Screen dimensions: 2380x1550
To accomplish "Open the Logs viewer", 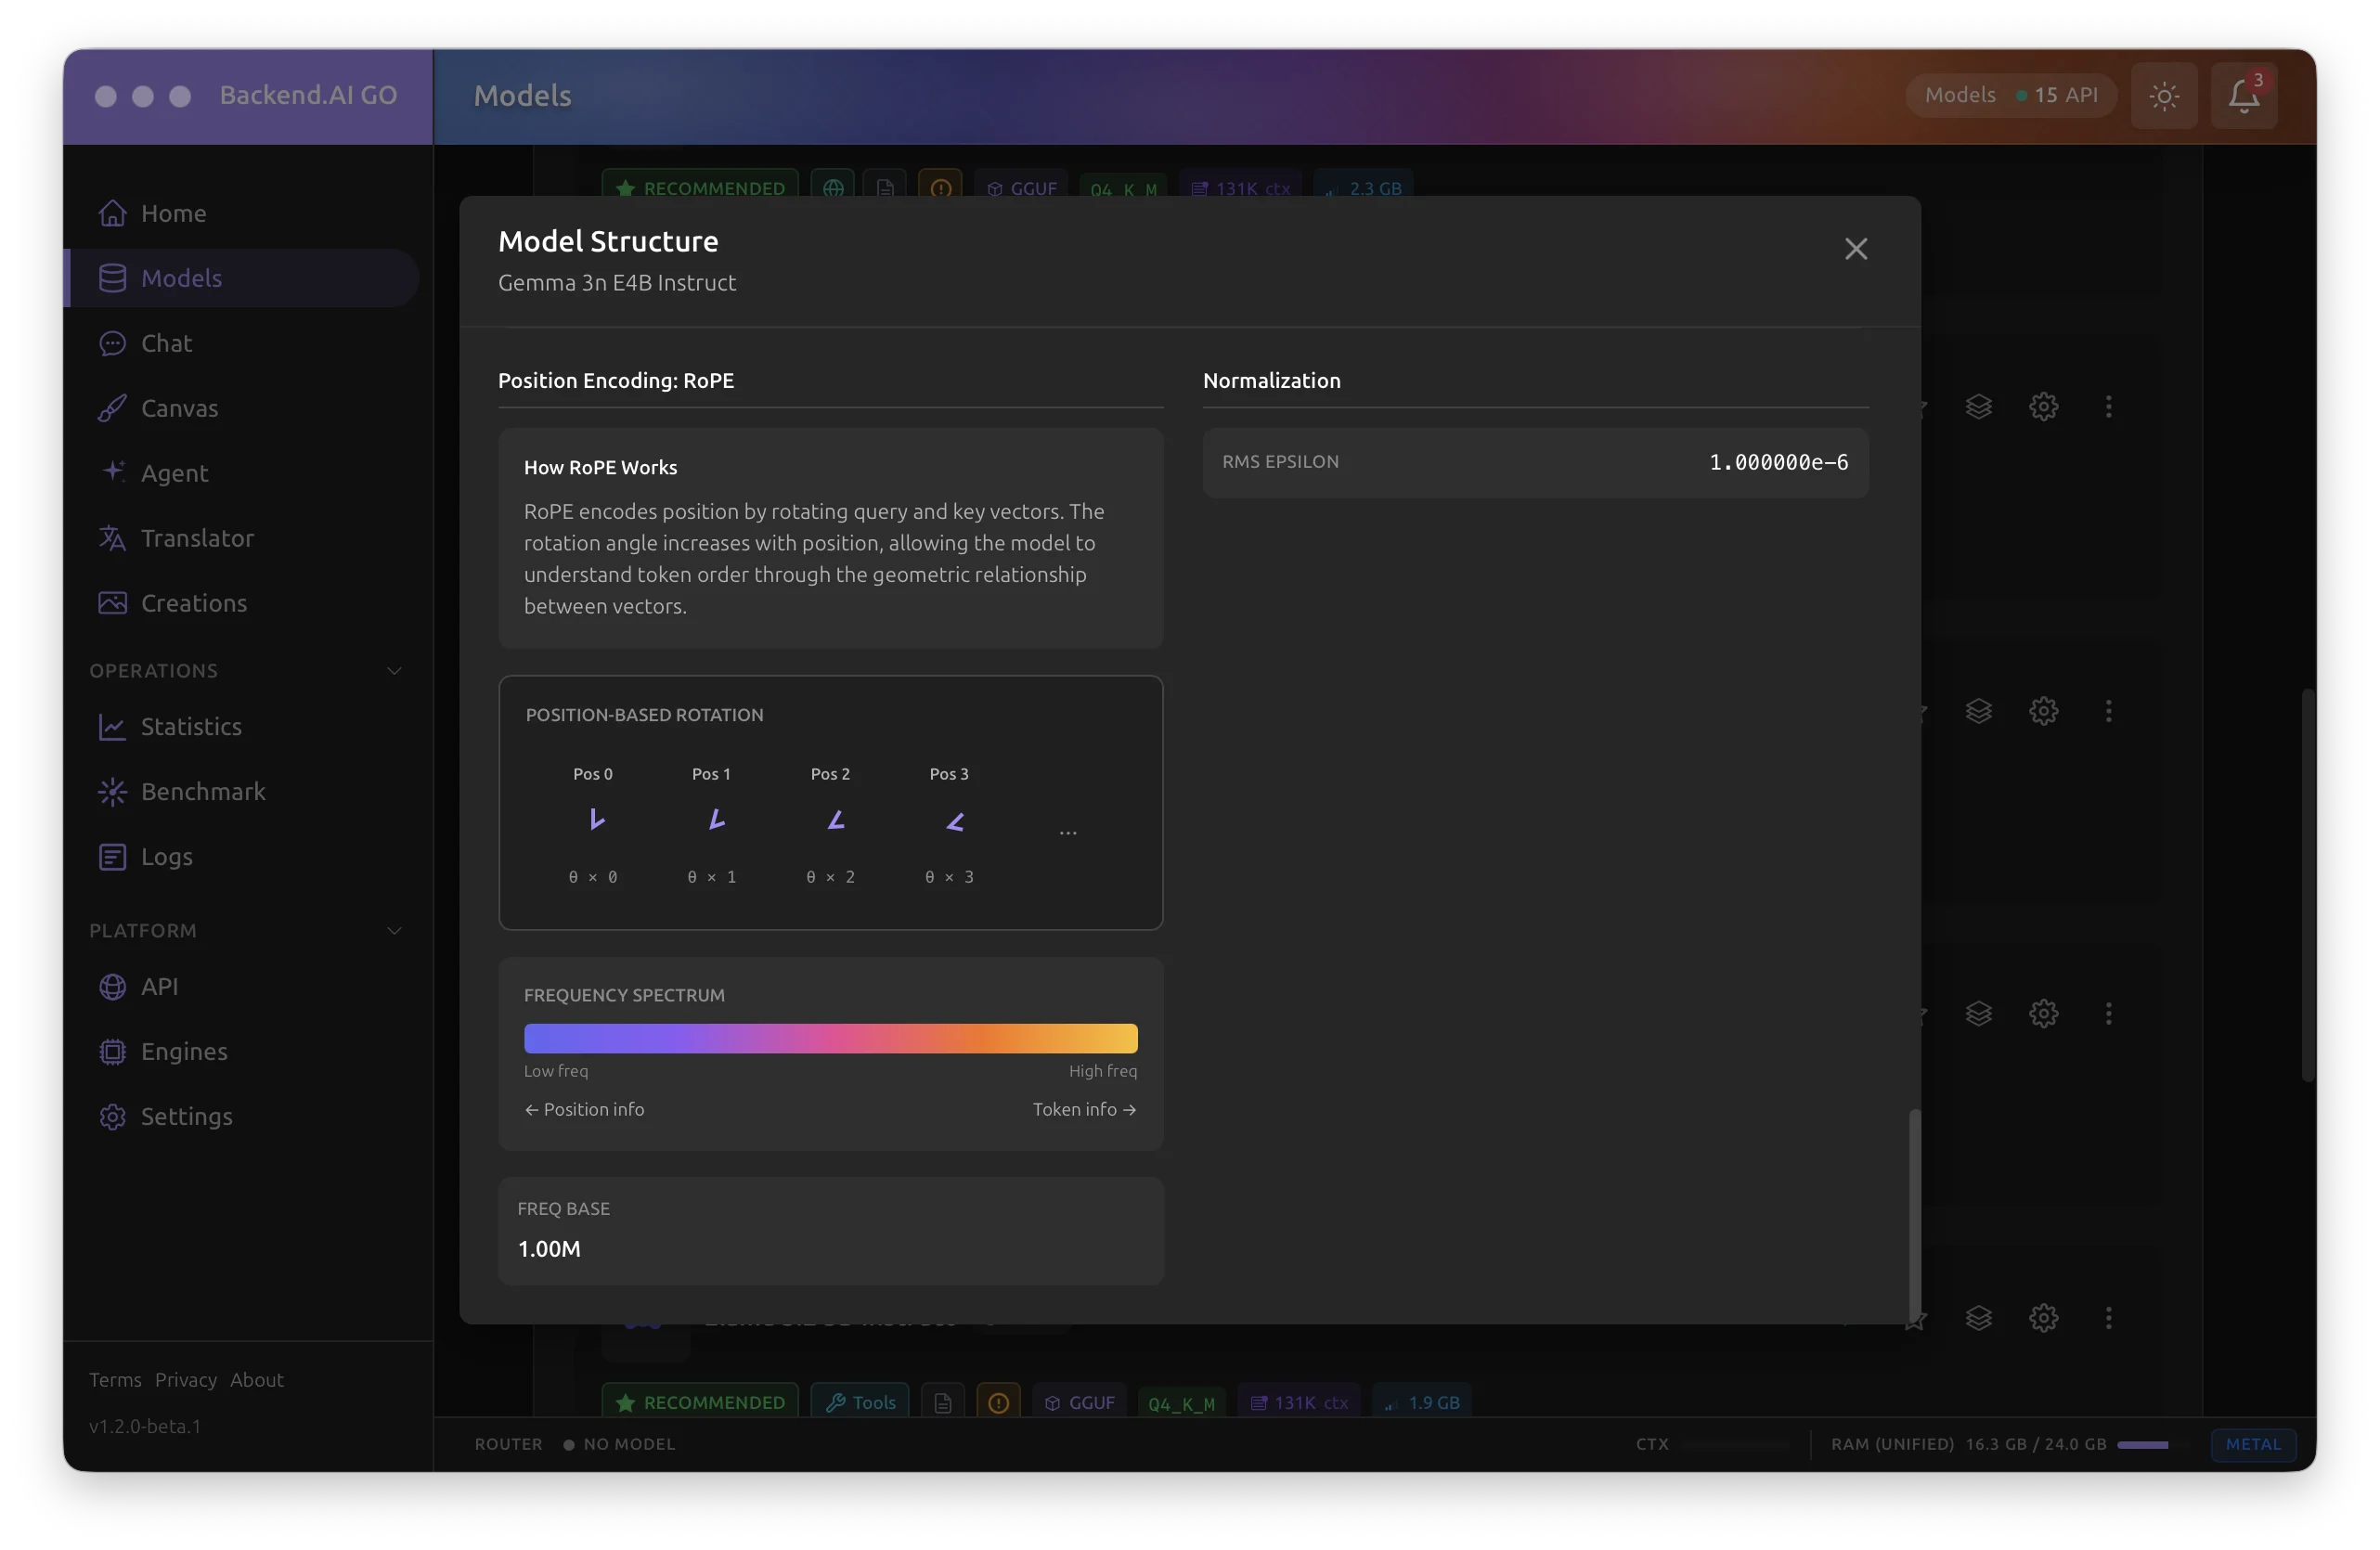I will click(166, 856).
